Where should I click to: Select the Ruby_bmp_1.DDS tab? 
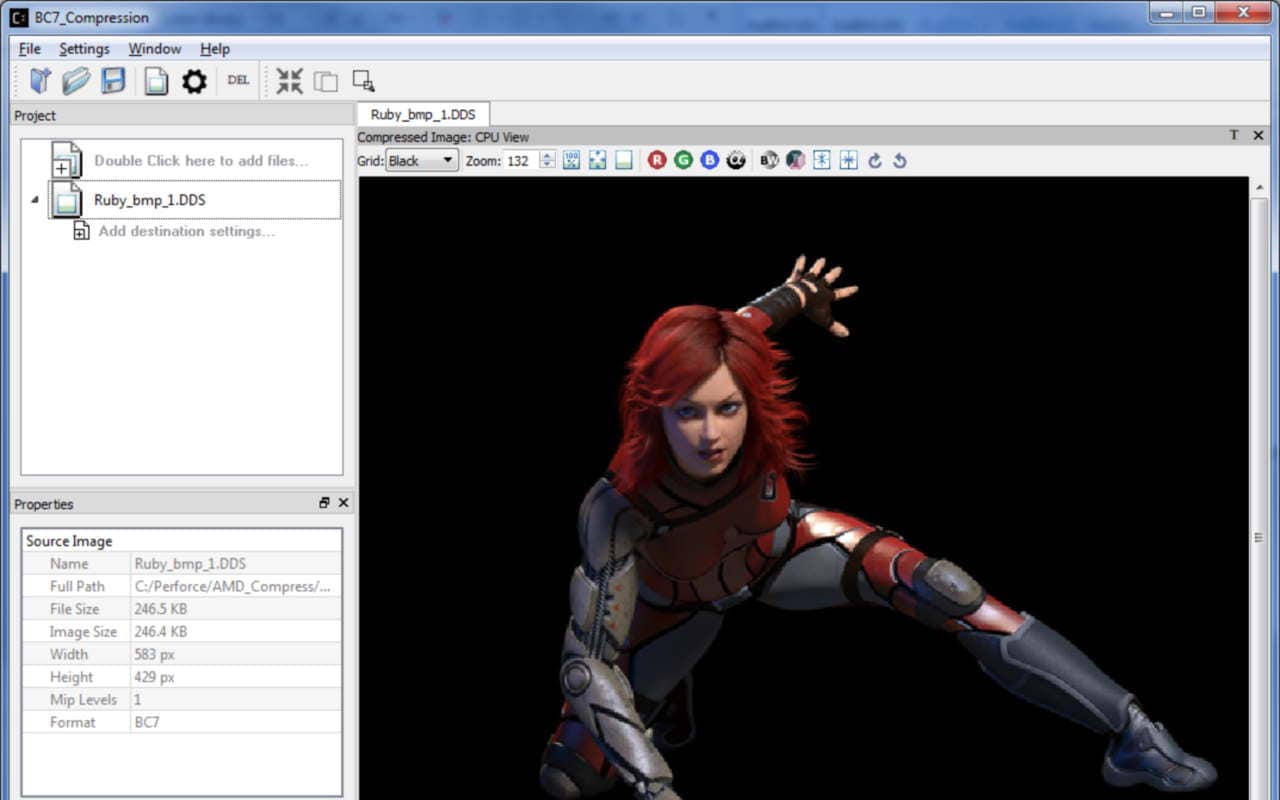tap(423, 115)
